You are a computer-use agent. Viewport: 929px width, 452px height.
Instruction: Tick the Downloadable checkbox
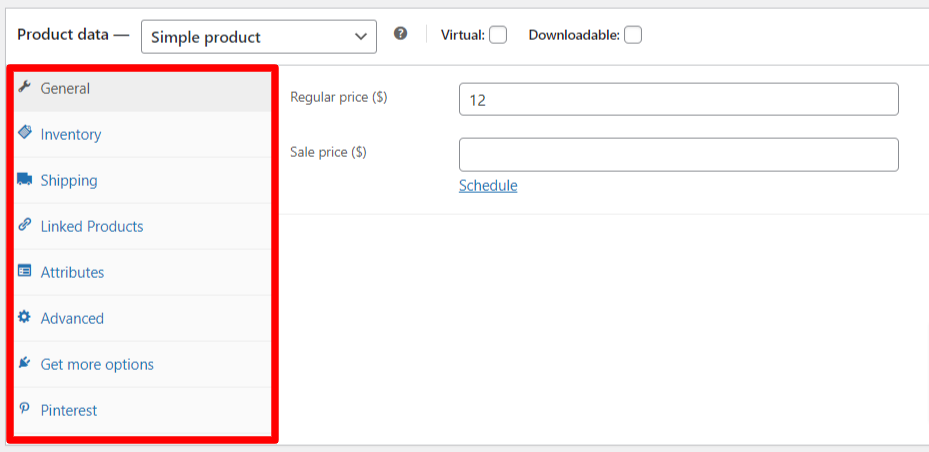click(632, 35)
